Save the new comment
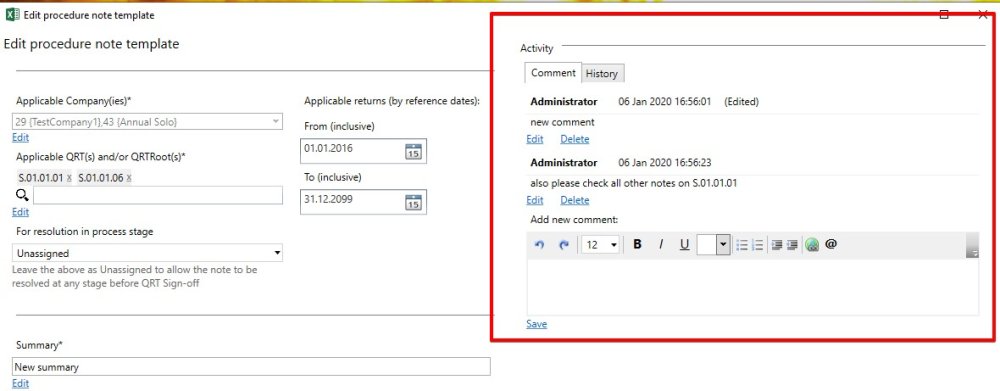Screen dimensions: 1000x391 point(536,324)
